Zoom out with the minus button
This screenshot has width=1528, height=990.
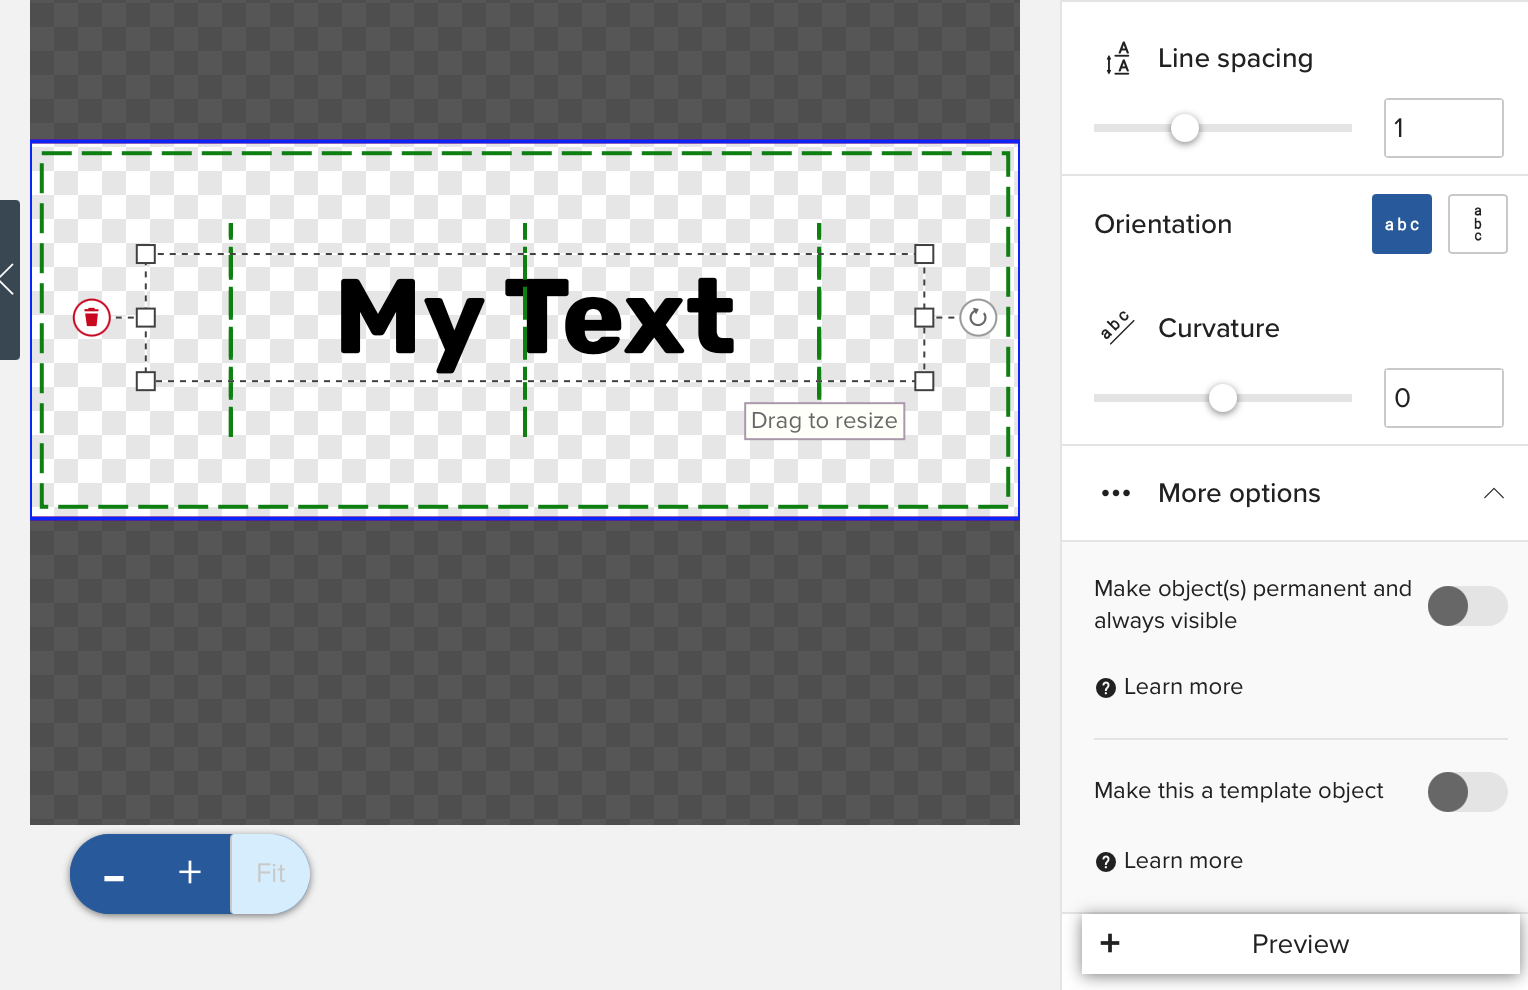(x=114, y=875)
